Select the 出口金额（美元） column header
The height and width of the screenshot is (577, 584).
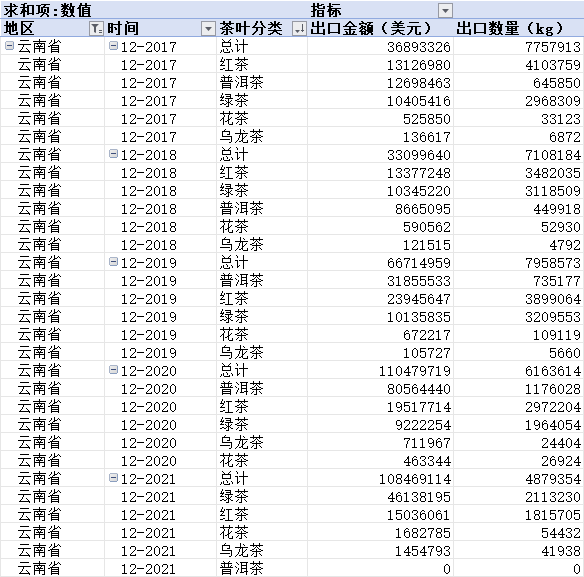click(371, 28)
